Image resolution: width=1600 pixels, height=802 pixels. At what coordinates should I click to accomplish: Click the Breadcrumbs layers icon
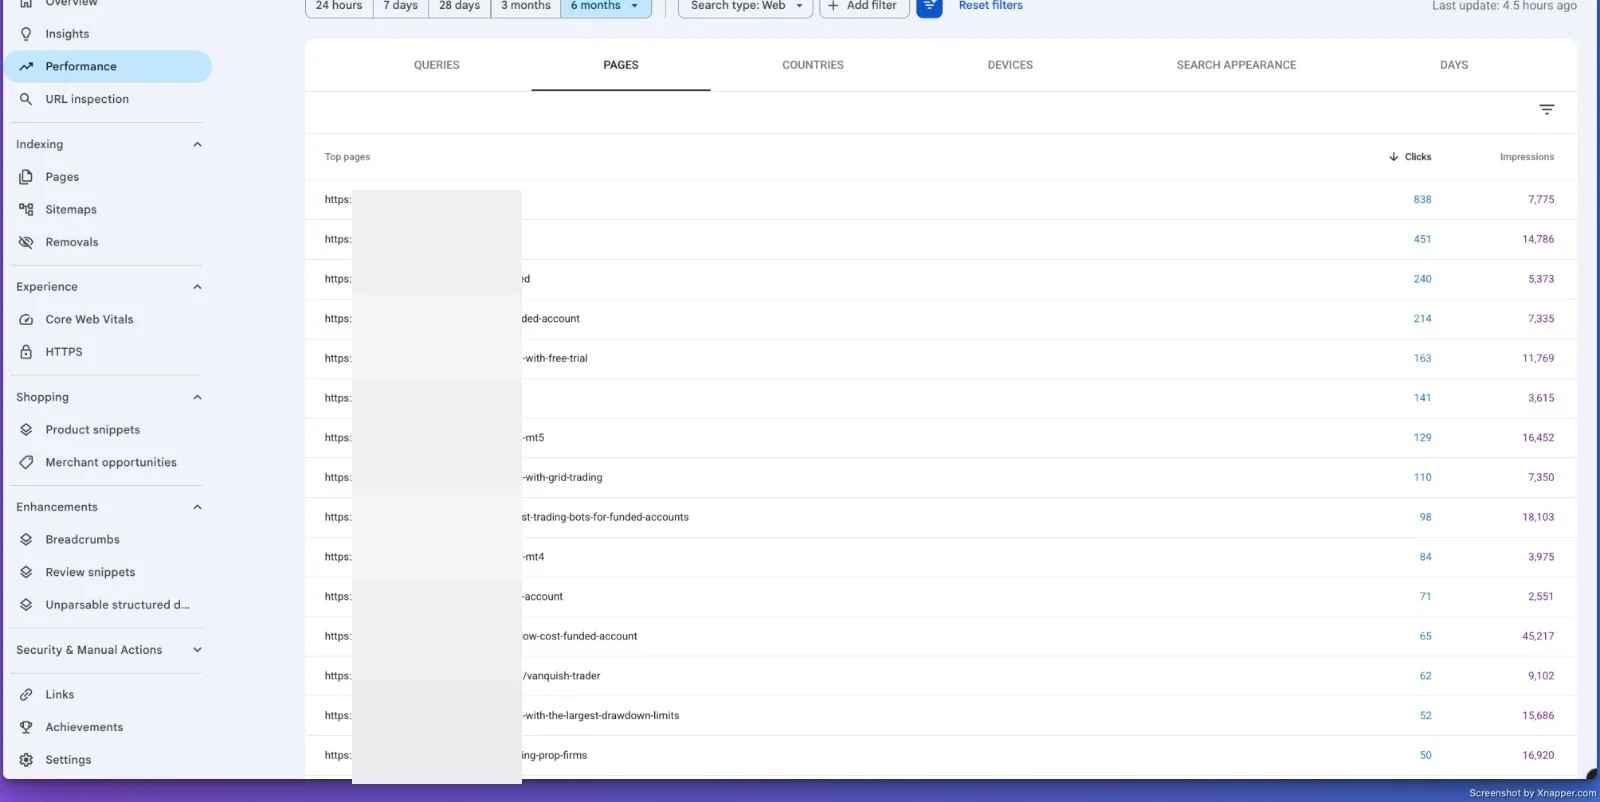click(x=26, y=540)
